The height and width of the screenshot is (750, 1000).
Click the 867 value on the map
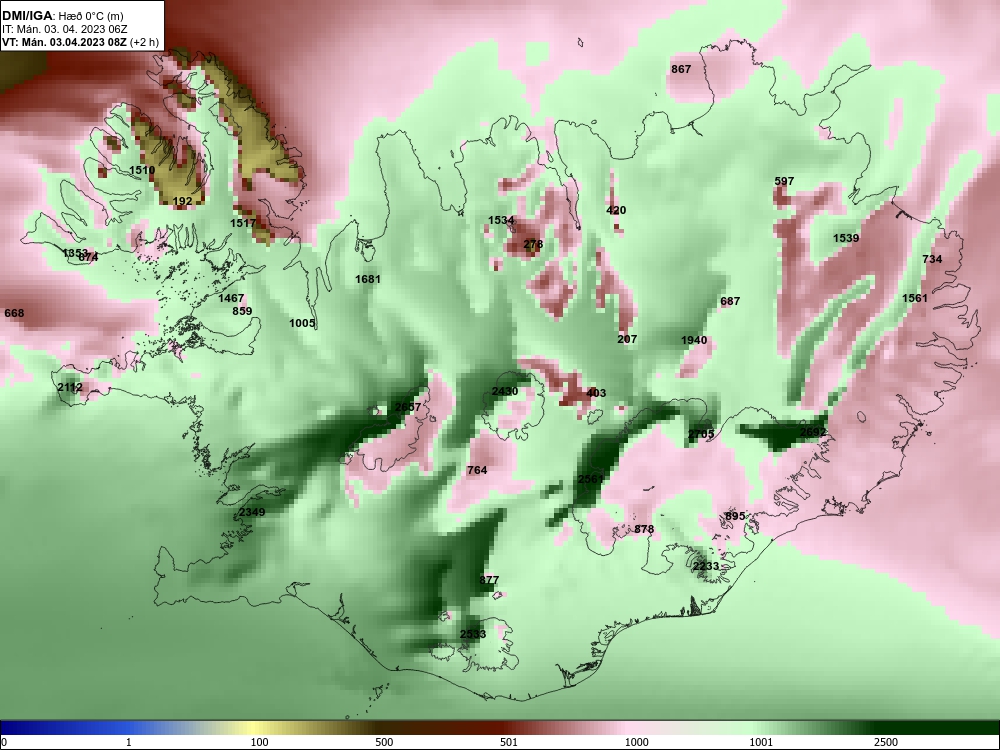click(681, 69)
